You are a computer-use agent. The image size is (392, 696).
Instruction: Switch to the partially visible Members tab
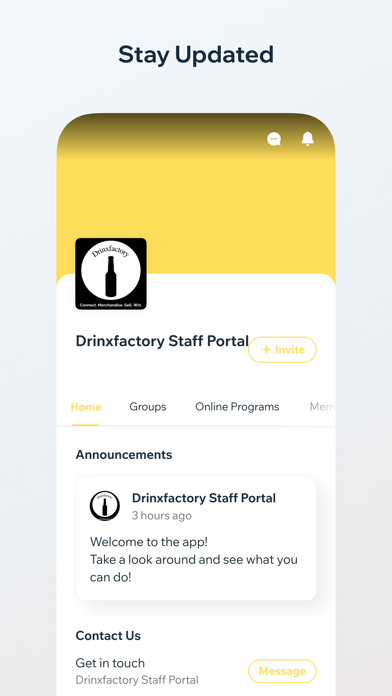(x=322, y=407)
